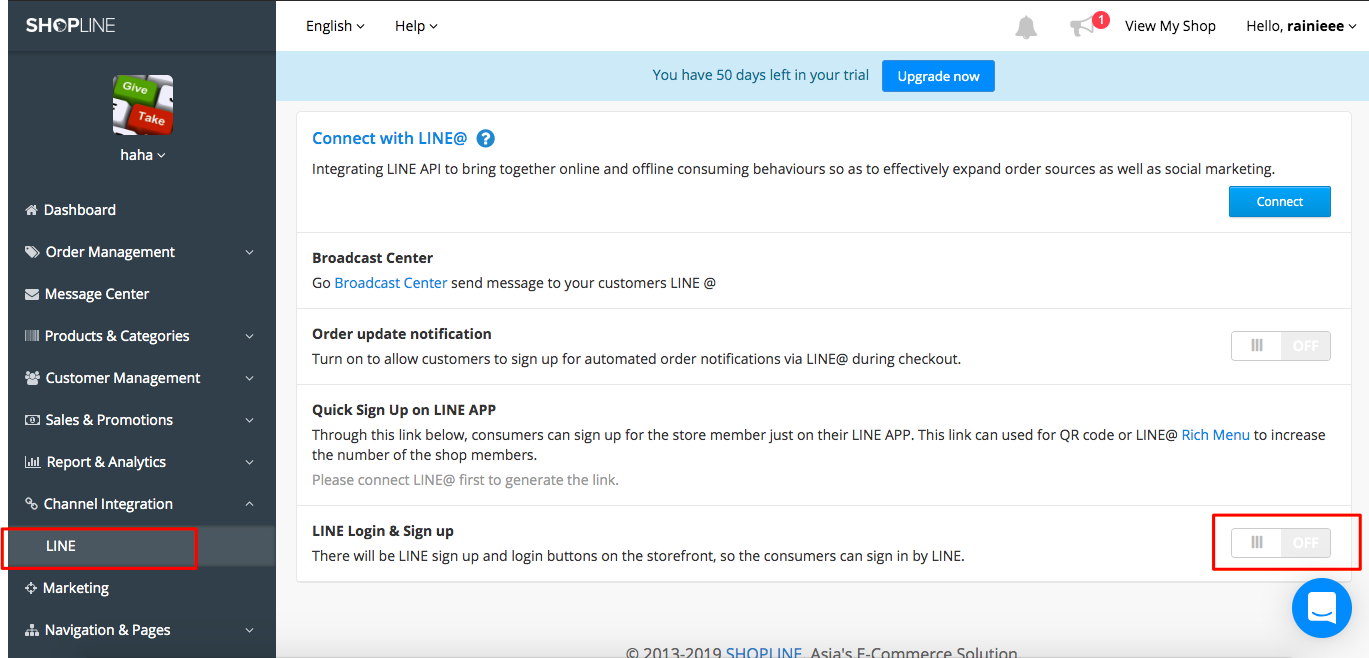Expand Order Management chevron
The width and height of the screenshot is (1369, 658).
pos(250,252)
